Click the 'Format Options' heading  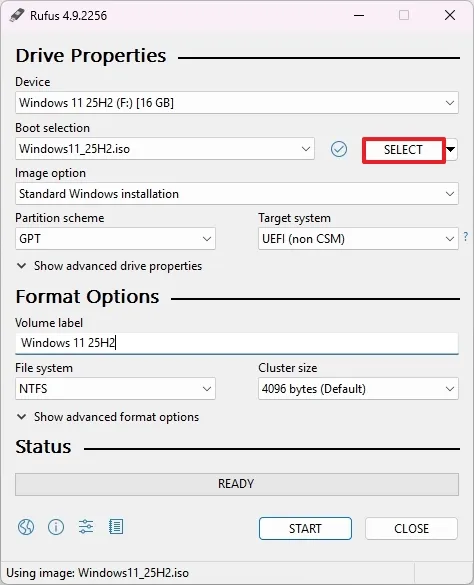87,297
